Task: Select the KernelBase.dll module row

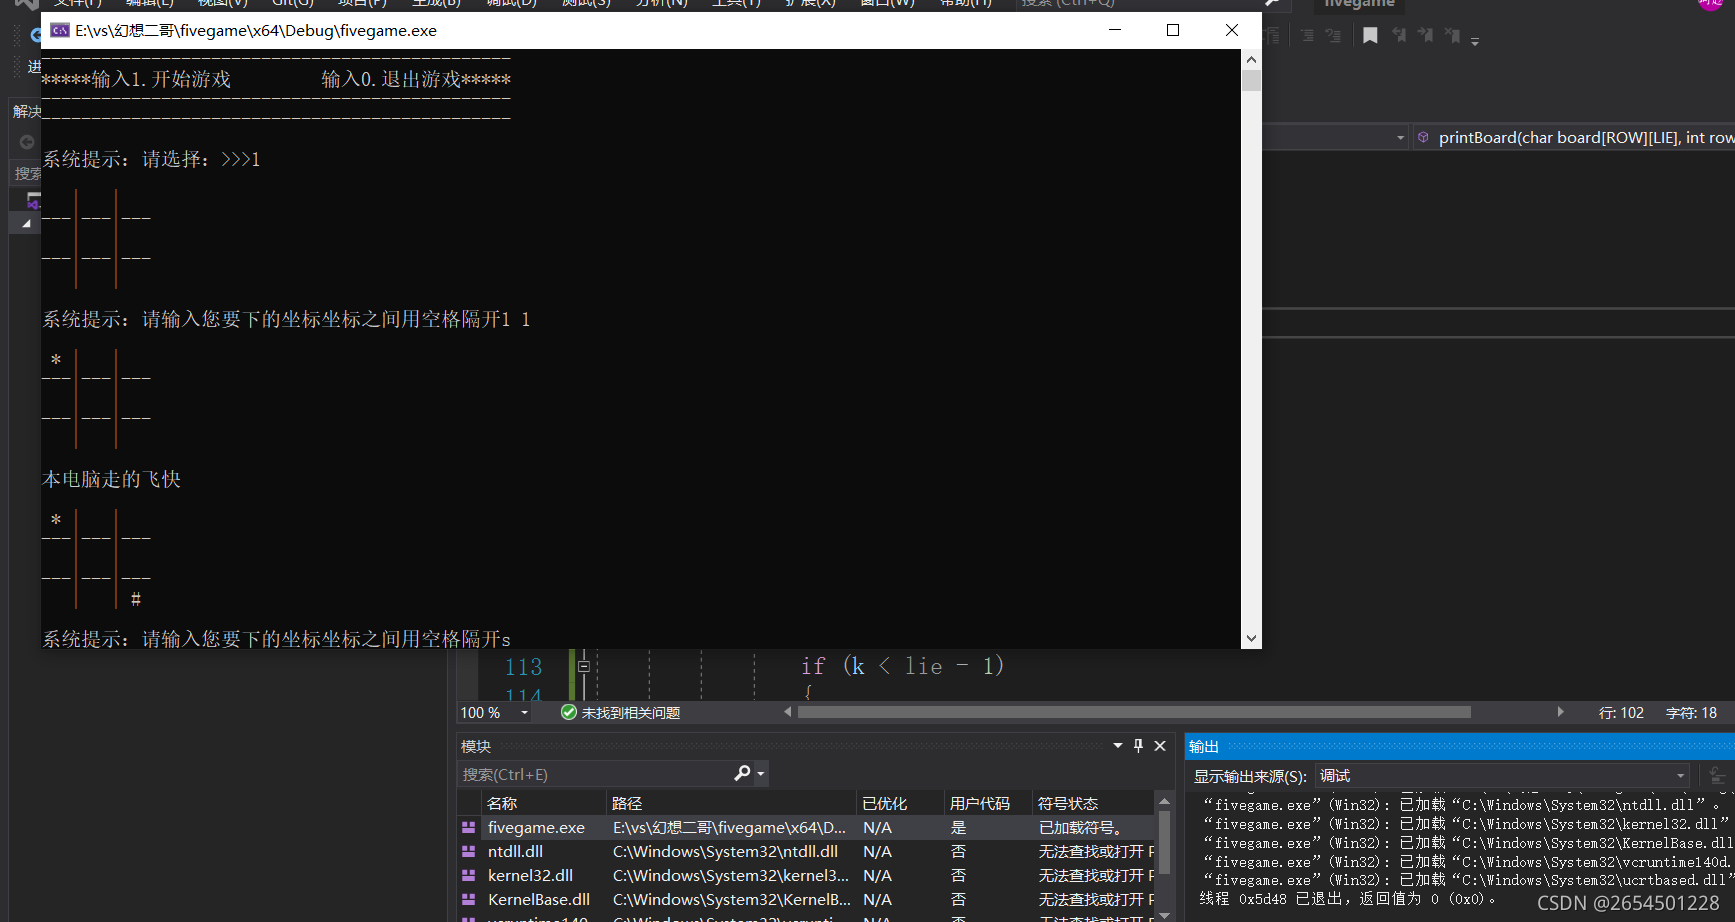Action: click(x=806, y=900)
